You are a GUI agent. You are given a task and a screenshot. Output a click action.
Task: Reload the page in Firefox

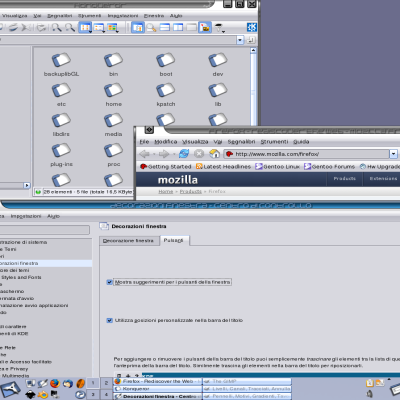point(184,154)
